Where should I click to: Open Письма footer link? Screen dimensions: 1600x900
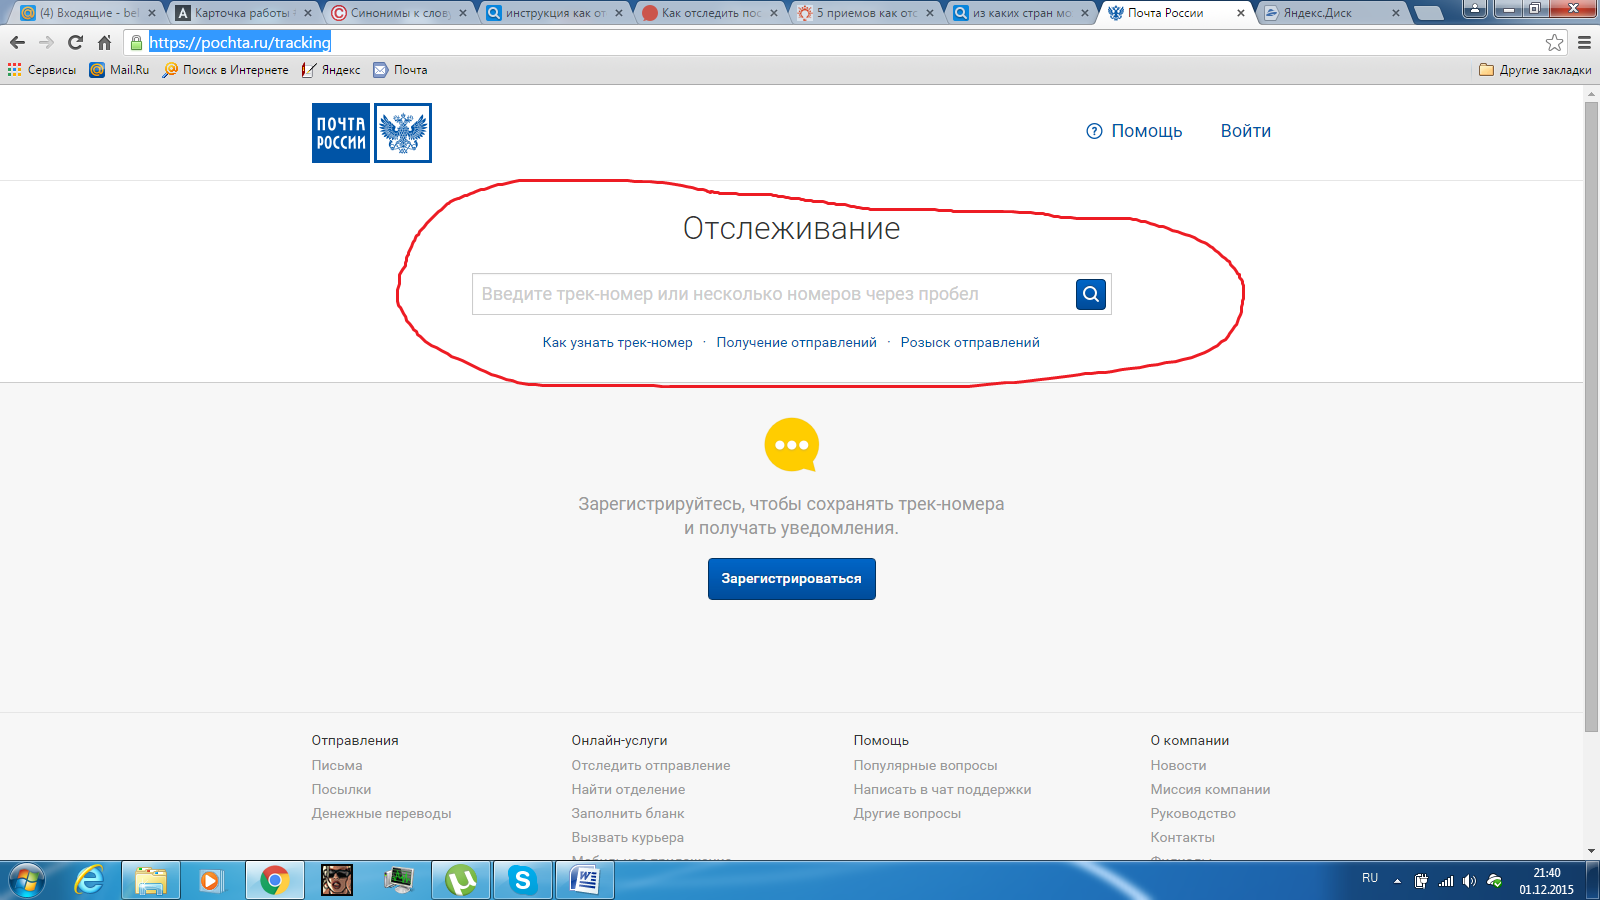tap(337, 765)
